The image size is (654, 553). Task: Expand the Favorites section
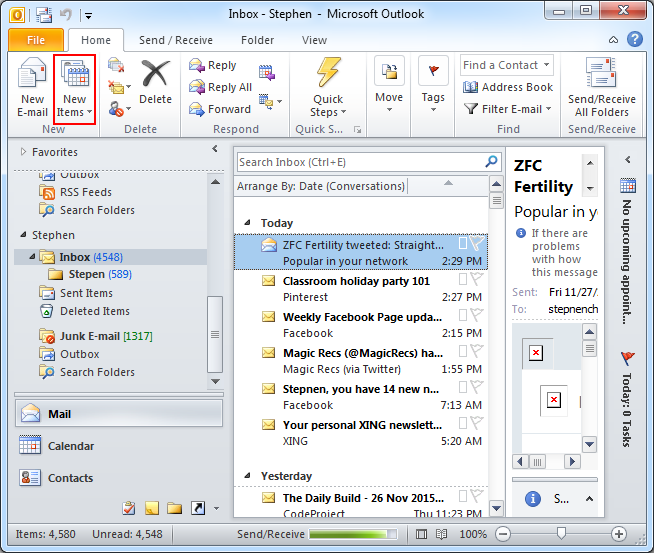tap(23, 152)
